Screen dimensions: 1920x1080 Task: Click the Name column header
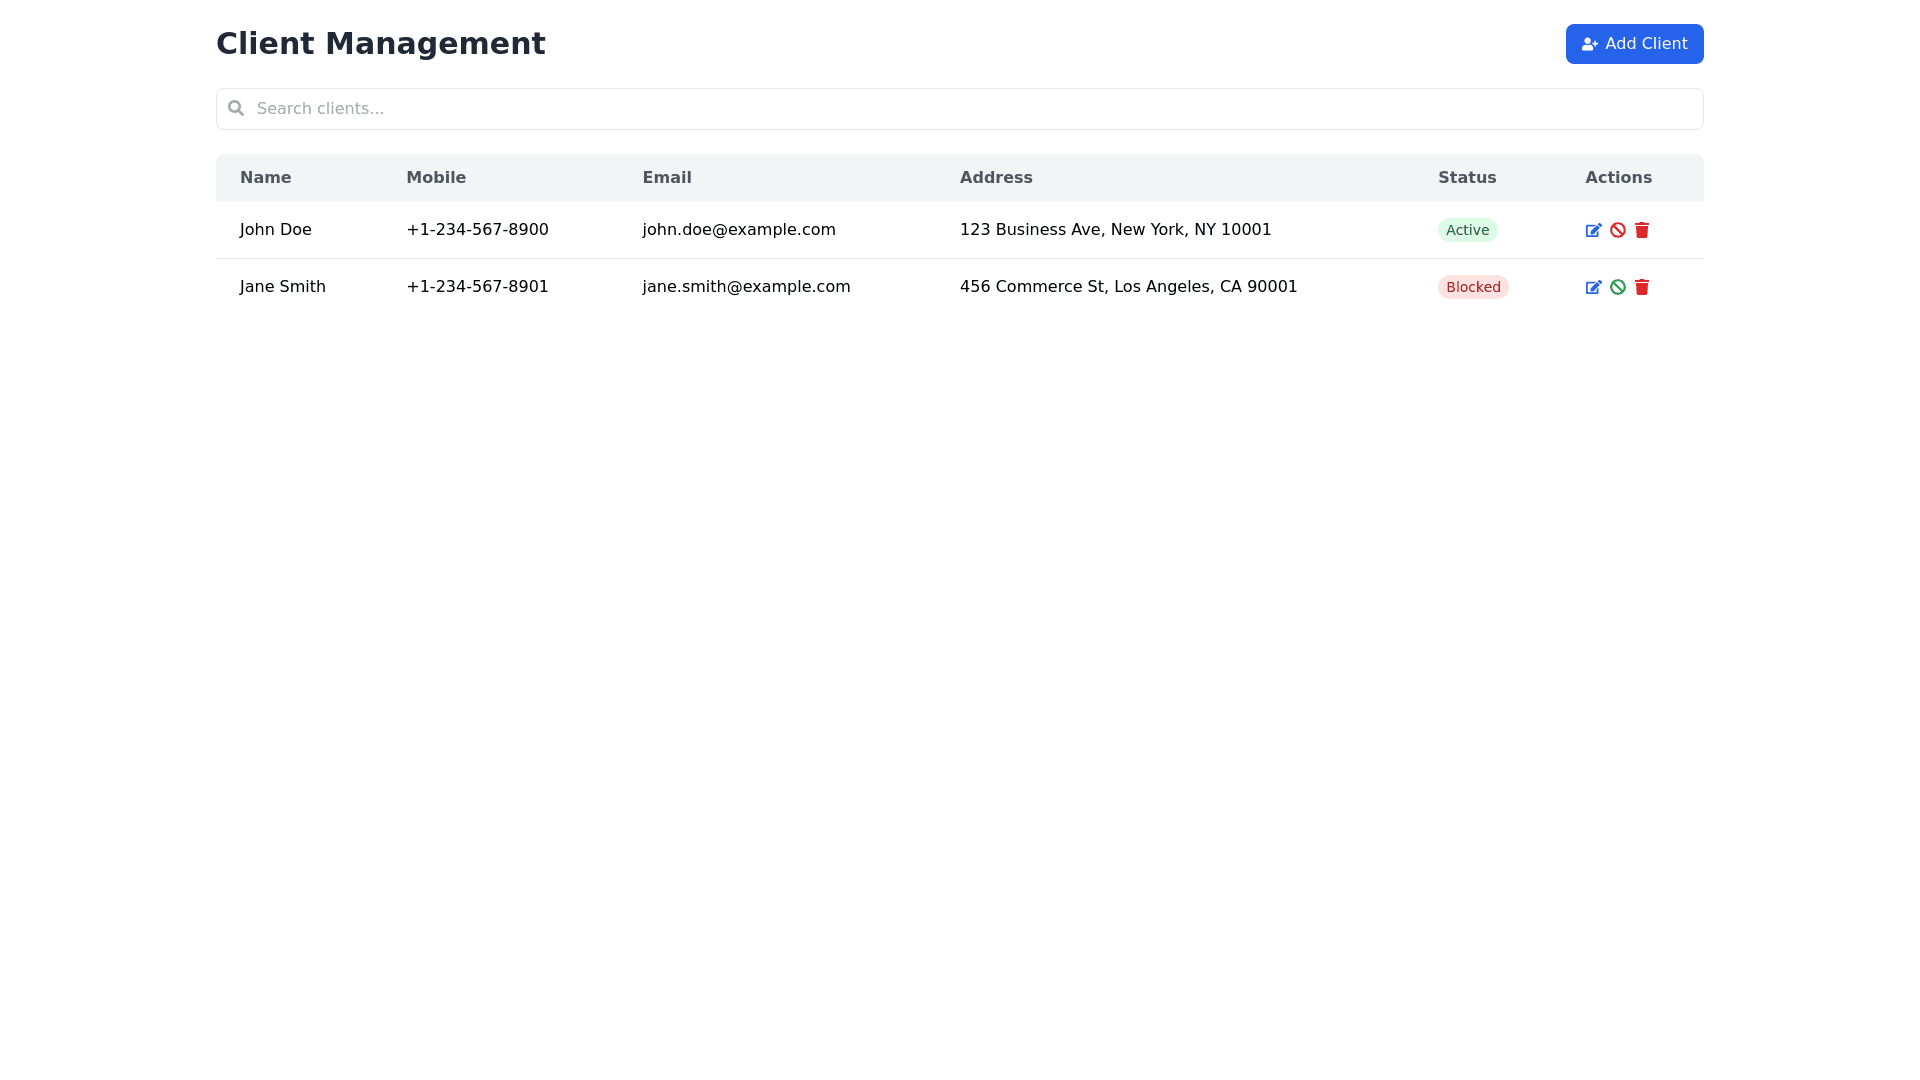[265, 178]
